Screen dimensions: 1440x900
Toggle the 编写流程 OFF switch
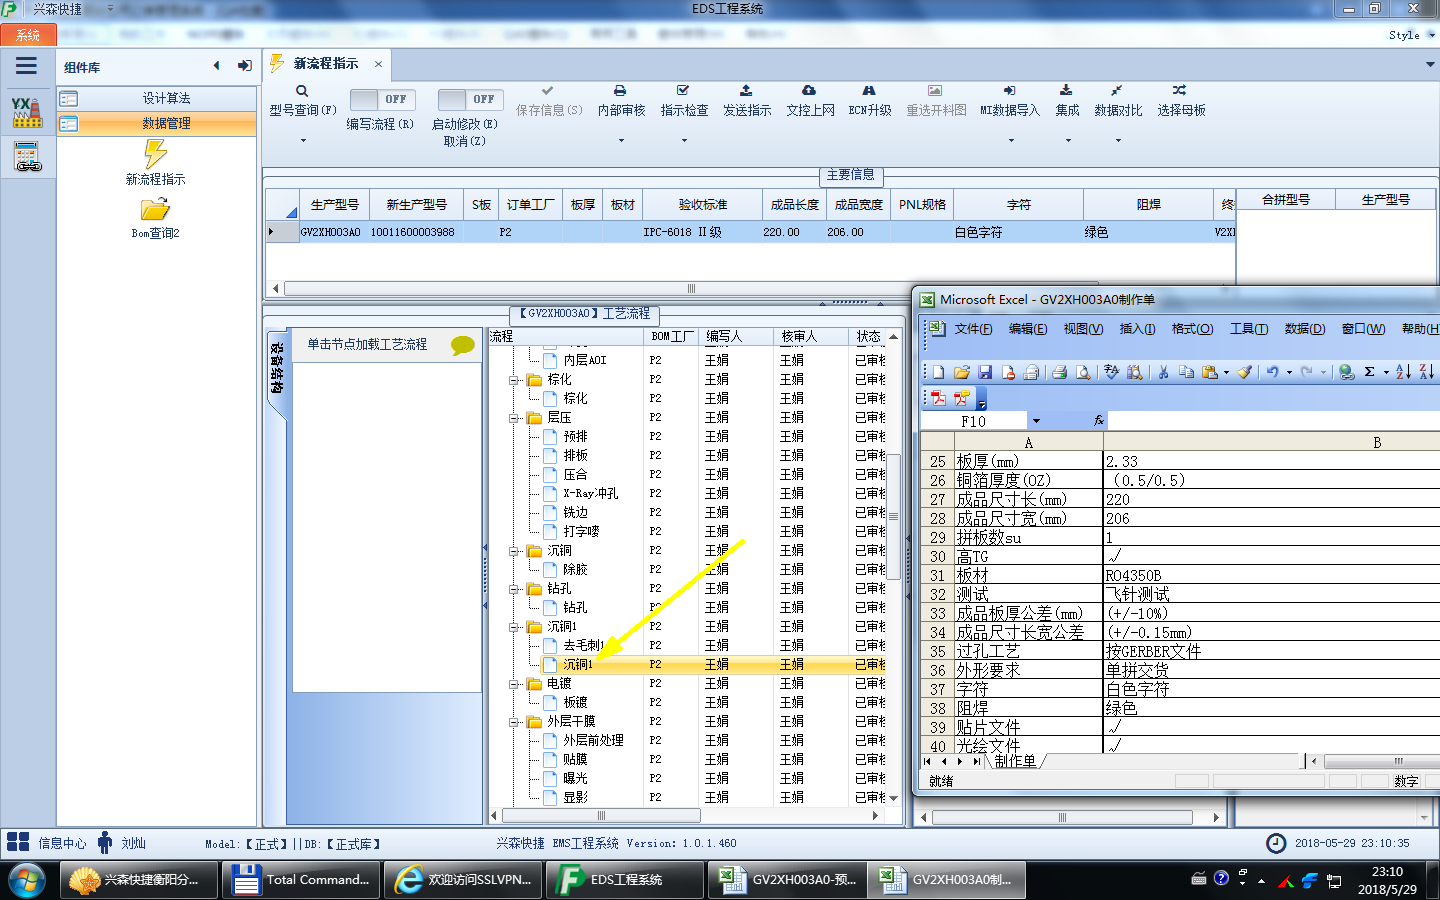pyautogui.click(x=381, y=99)
